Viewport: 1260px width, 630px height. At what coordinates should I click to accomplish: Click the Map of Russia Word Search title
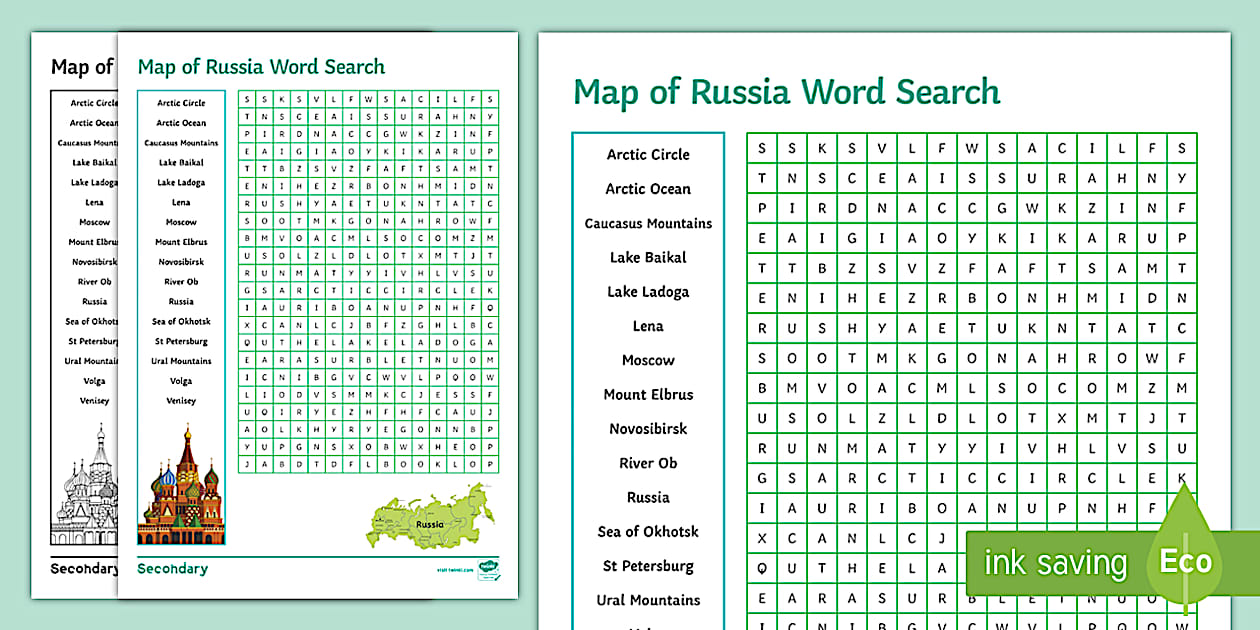(x=785, y=91)
